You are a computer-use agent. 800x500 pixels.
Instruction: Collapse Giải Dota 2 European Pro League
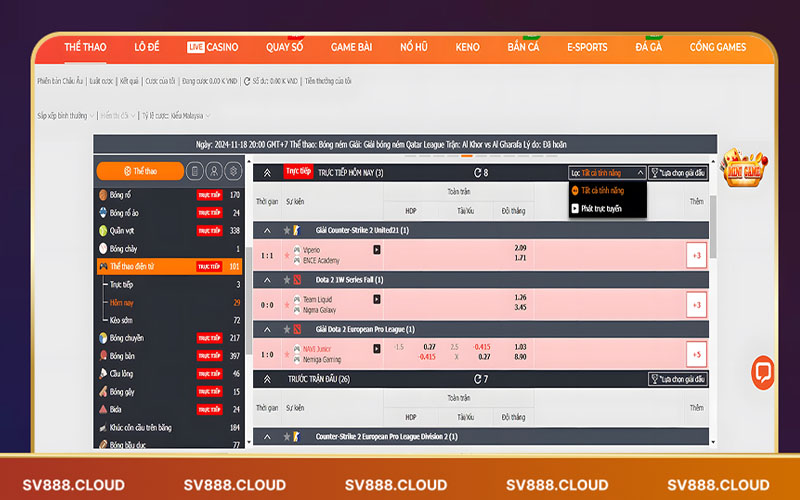pyautogui.click(x=267, y=329)
